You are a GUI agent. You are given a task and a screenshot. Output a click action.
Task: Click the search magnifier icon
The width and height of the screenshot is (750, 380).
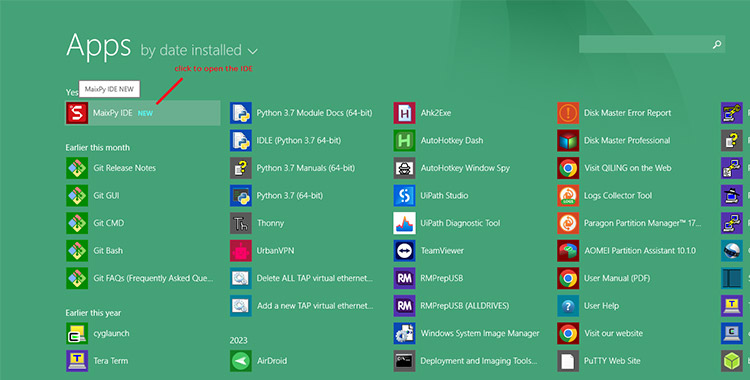717,45
